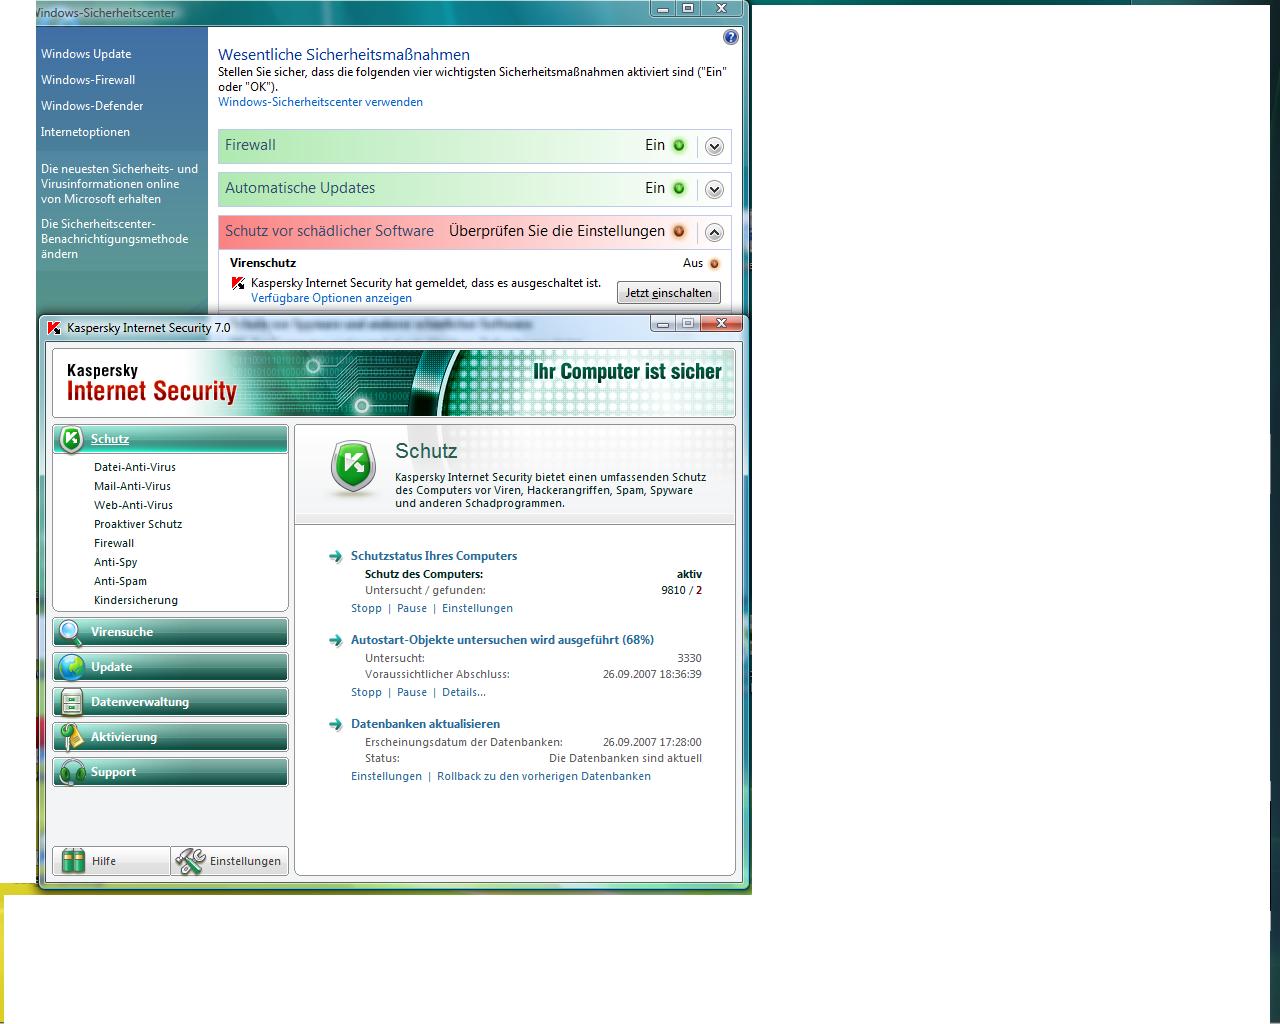The width and height of the screenshot is (1280, 1024).
Task: Open Windows-Firewall in Security Center sidebar
Action: coord(88,80)
